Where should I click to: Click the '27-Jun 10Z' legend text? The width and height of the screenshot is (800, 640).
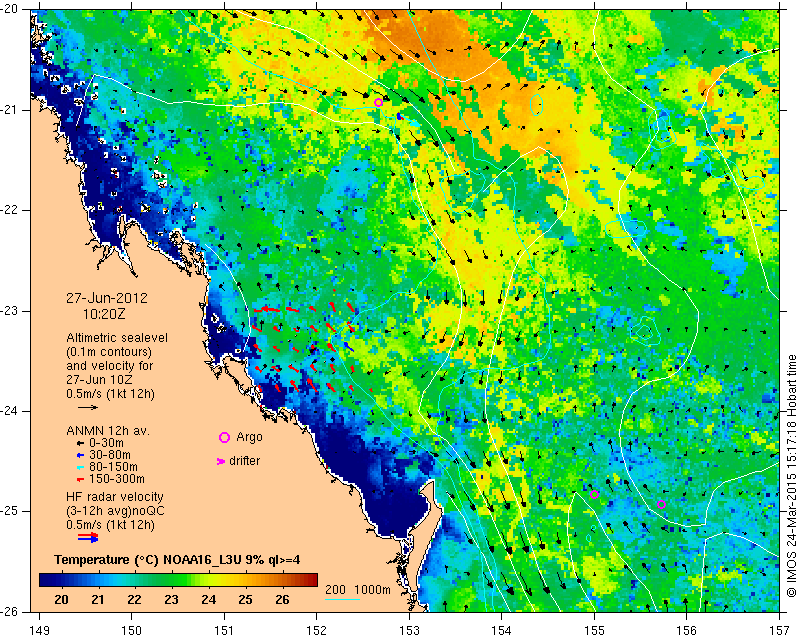(x=99, y=380)
